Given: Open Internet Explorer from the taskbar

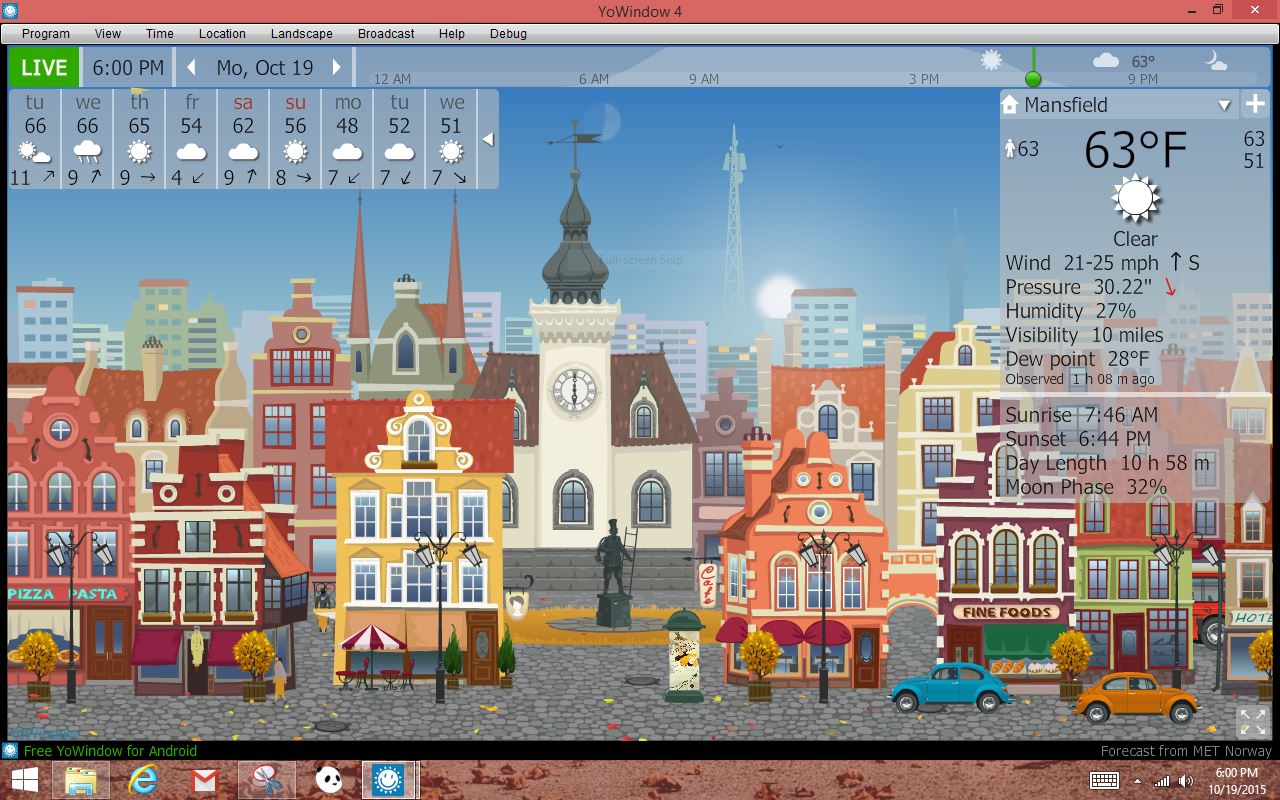Looking at the screenshot, I should click(143, 780).
